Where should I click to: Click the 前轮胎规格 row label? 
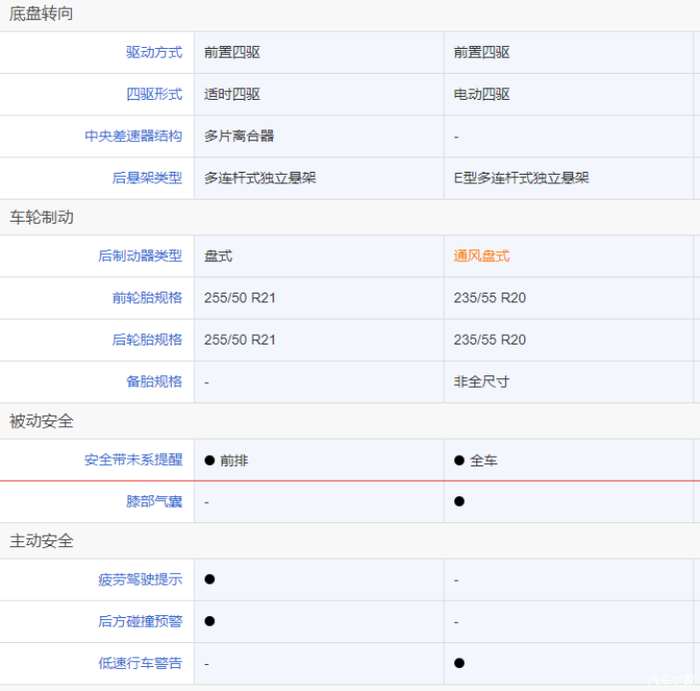click(x=147, y=298)
